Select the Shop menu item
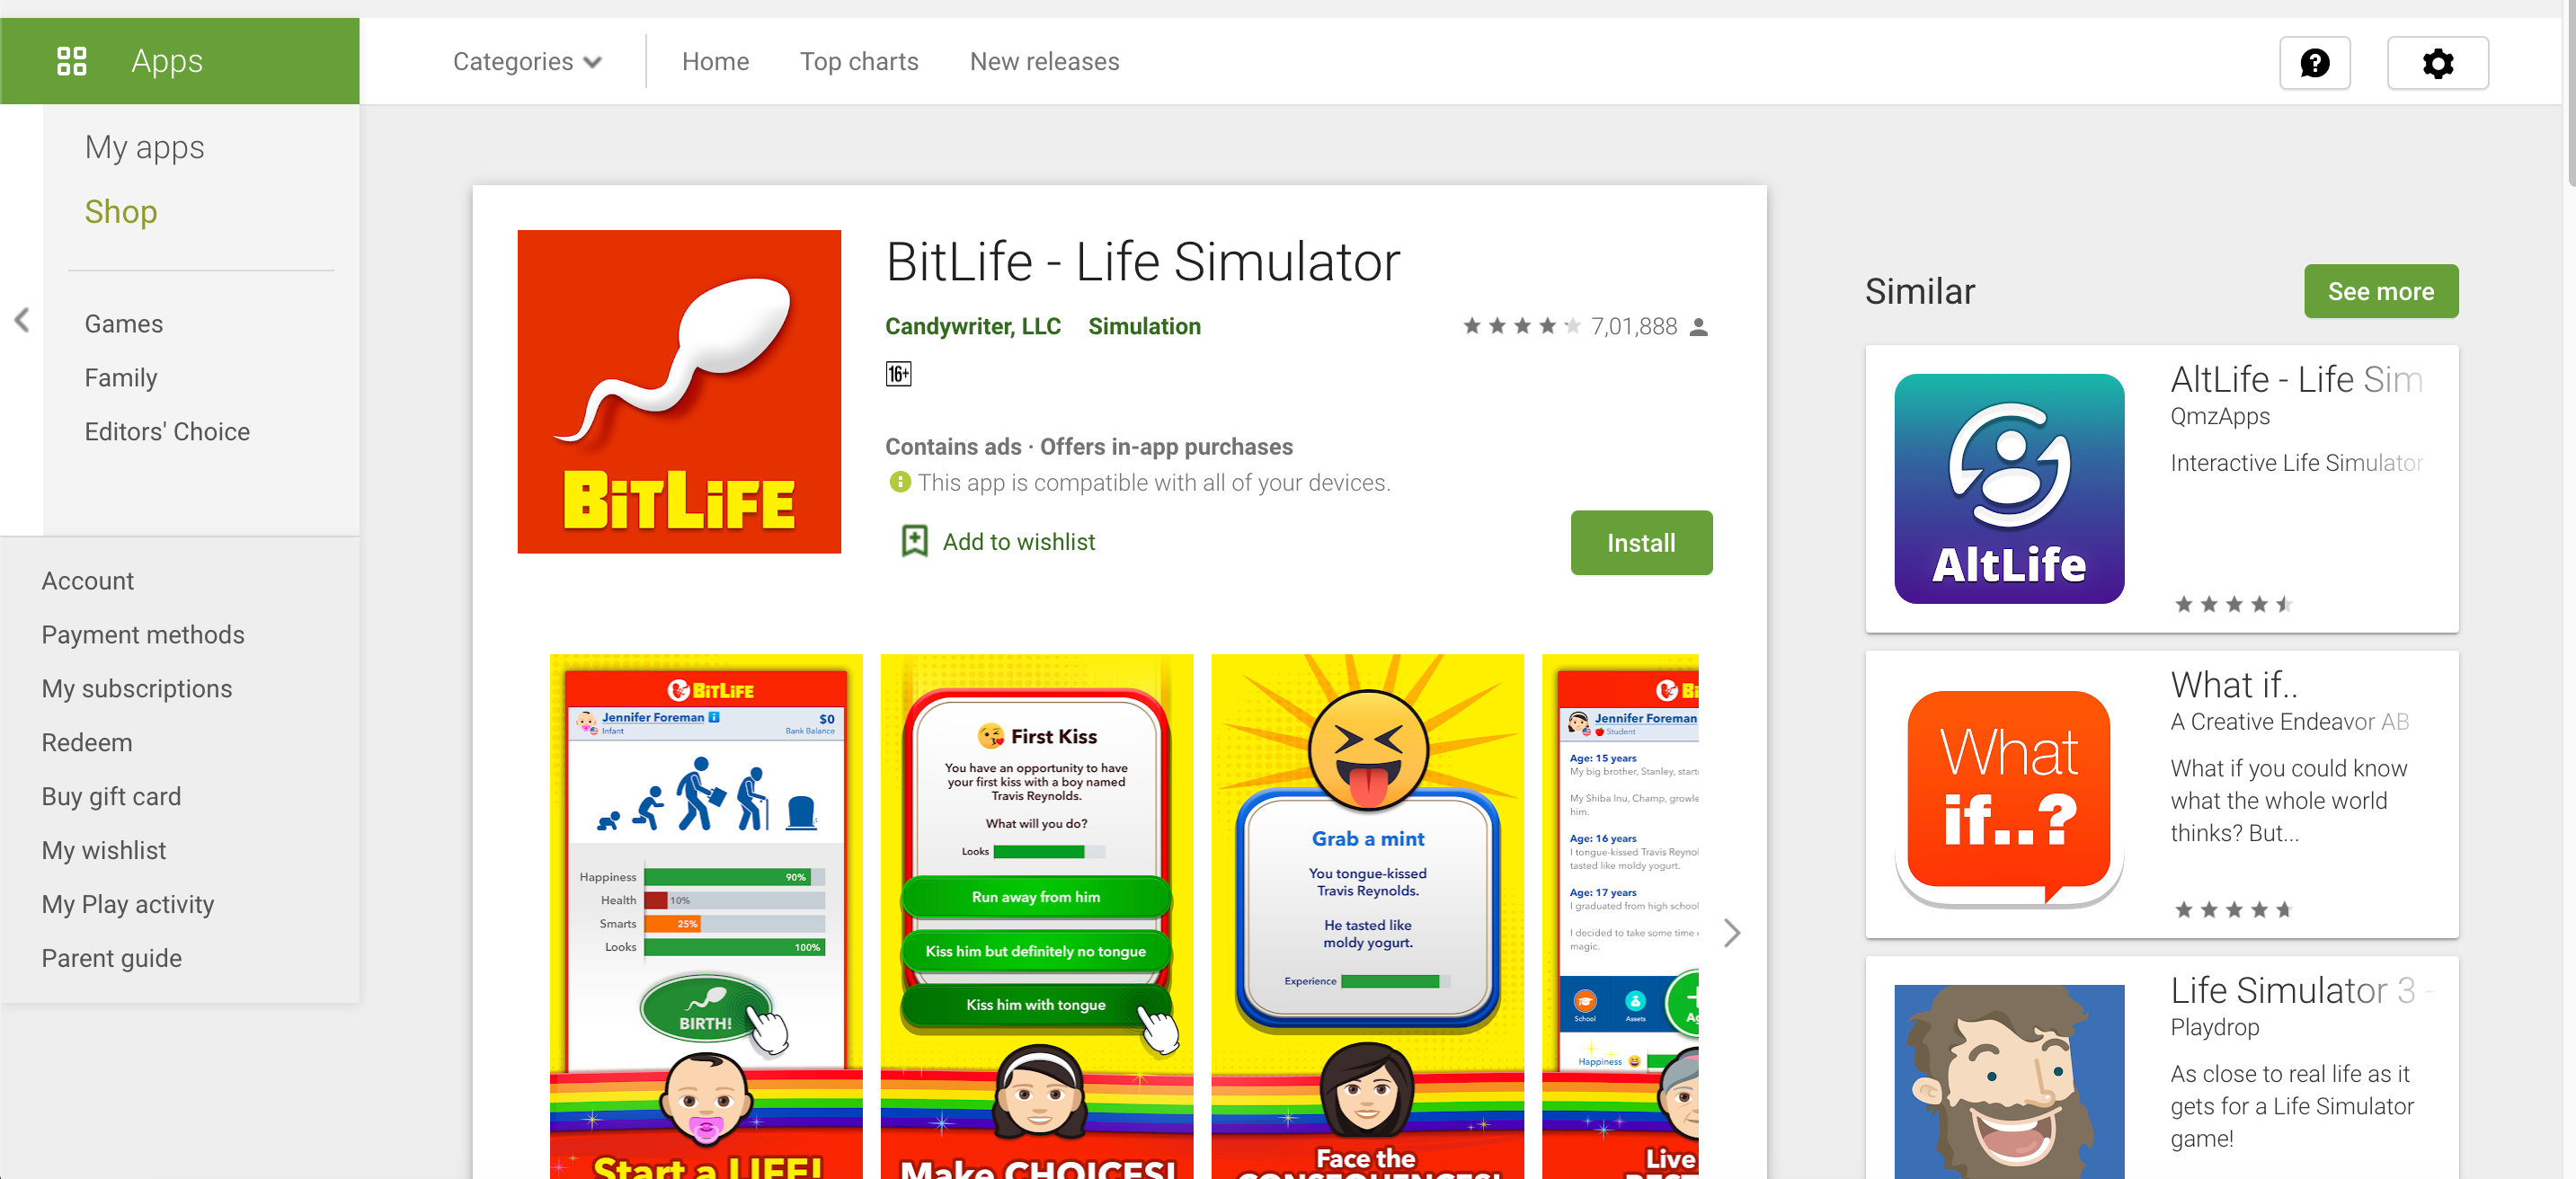 [x=121, y=210]
